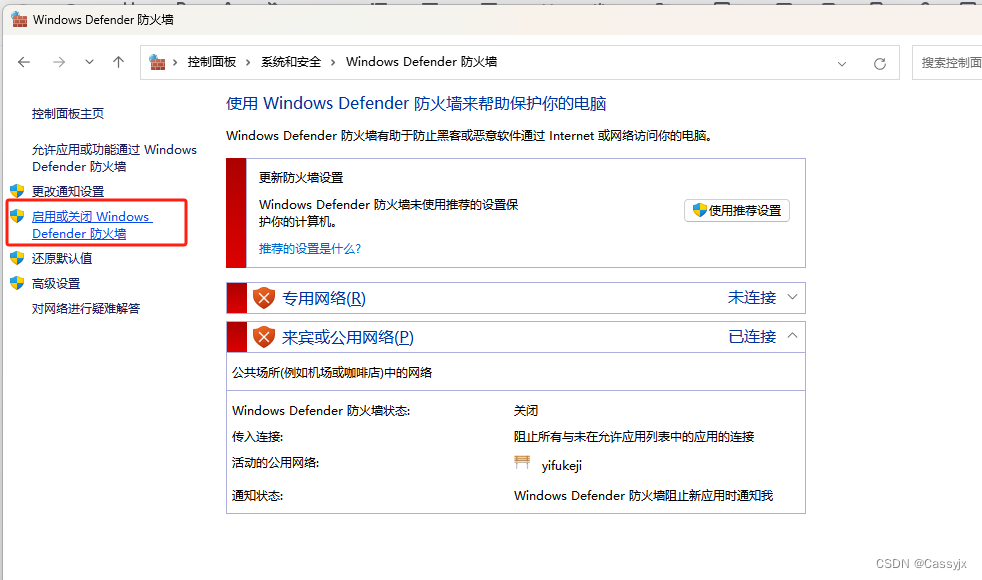Open 还原默认值 link

[x=62, y=258]
